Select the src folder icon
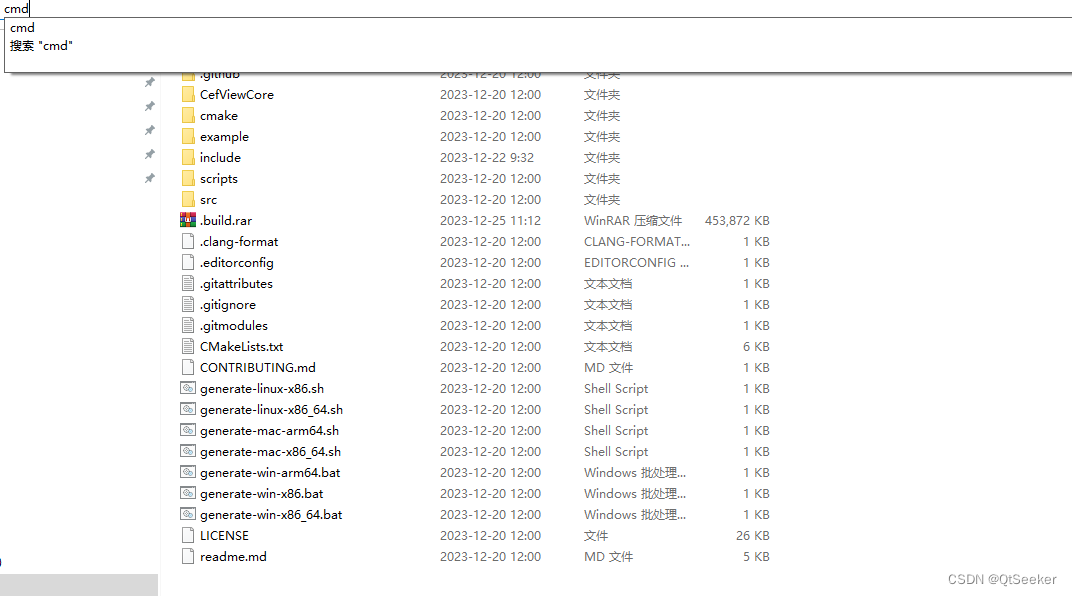Viewport: 1072px width, 596px height. (x=188, y=200)
